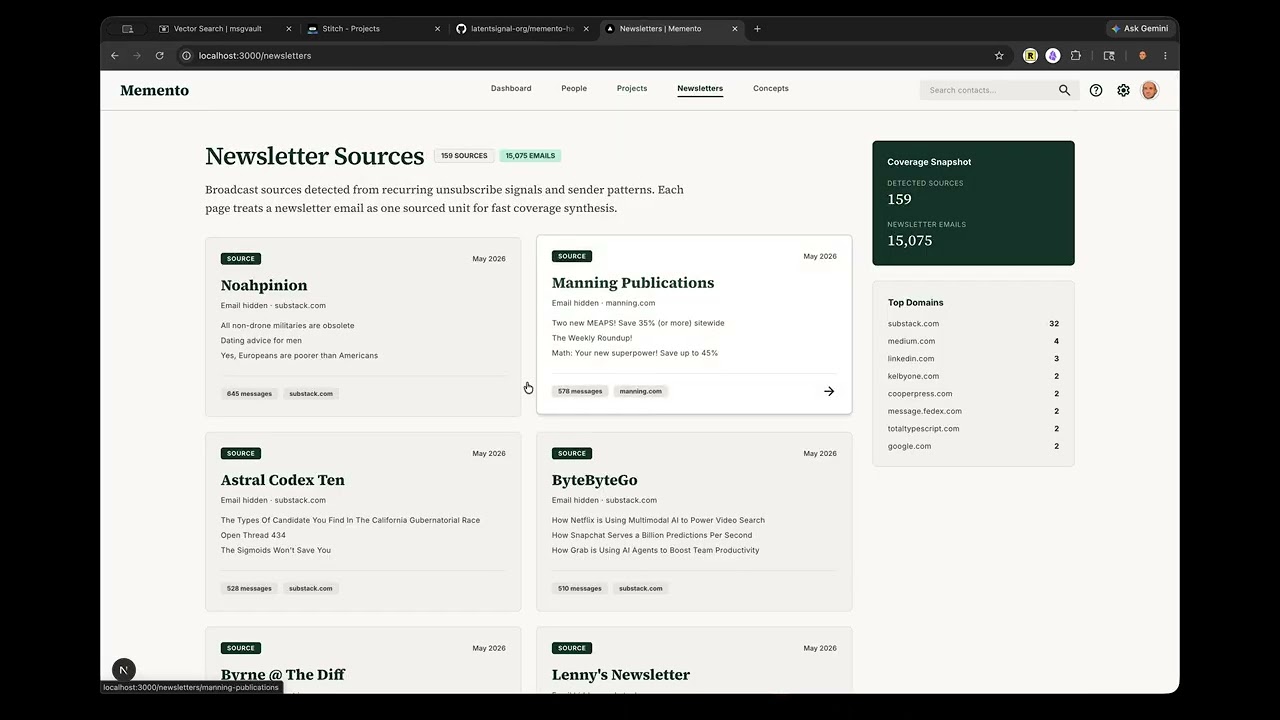Open the browser extensions puzzle icon

tap(1076, 56)
